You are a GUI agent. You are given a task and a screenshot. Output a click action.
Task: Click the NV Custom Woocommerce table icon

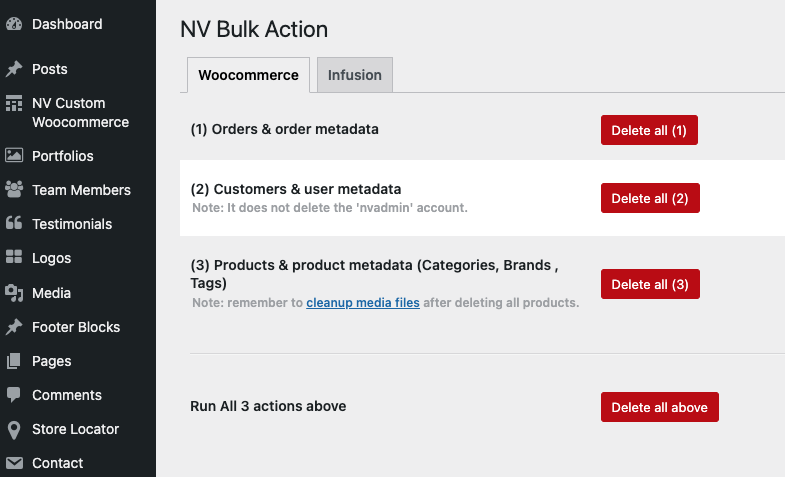14,103
